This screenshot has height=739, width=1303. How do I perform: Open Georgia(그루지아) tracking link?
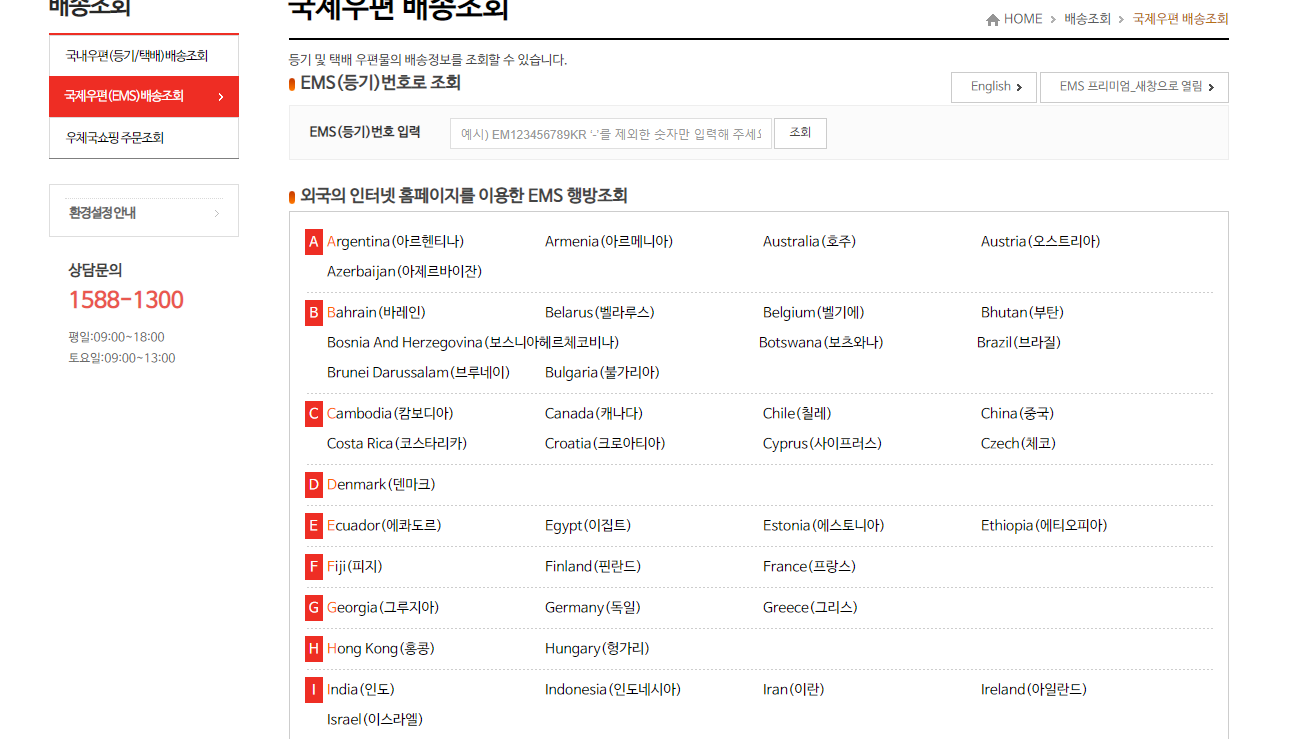(x=383, y=608)
